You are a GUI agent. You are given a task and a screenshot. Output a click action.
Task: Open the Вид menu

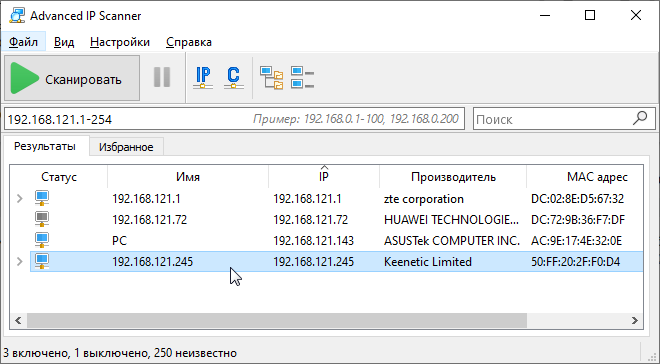point(64,42)
